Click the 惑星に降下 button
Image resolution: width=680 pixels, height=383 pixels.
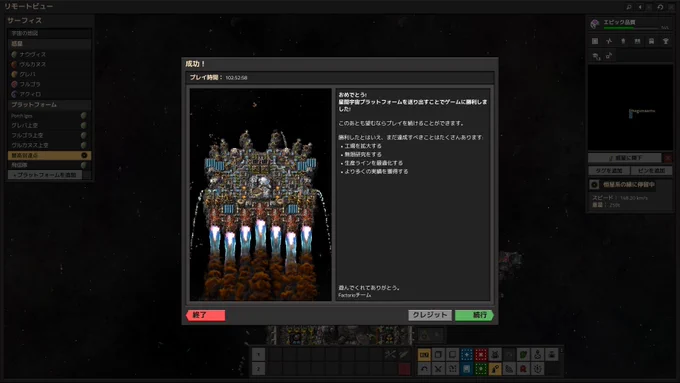point(625,158)
